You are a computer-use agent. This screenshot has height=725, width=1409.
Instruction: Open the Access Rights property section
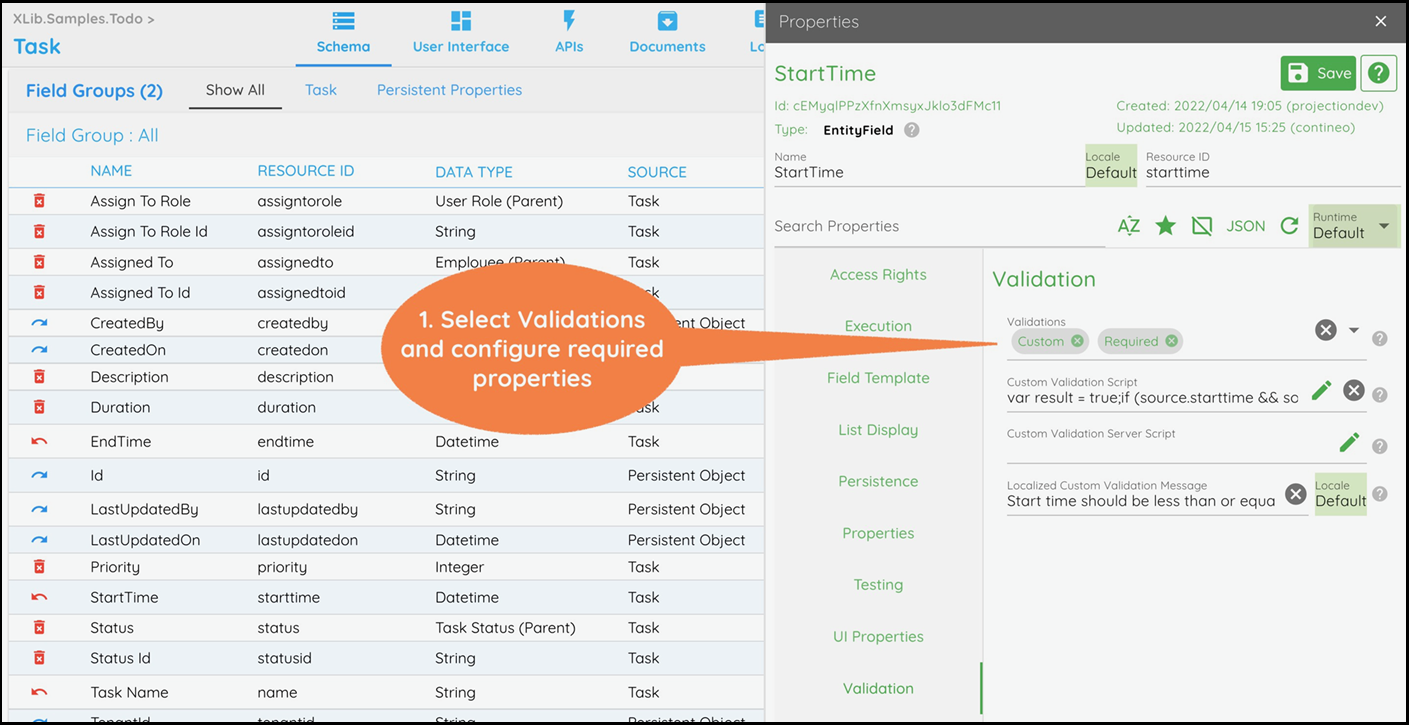[878, 275]
